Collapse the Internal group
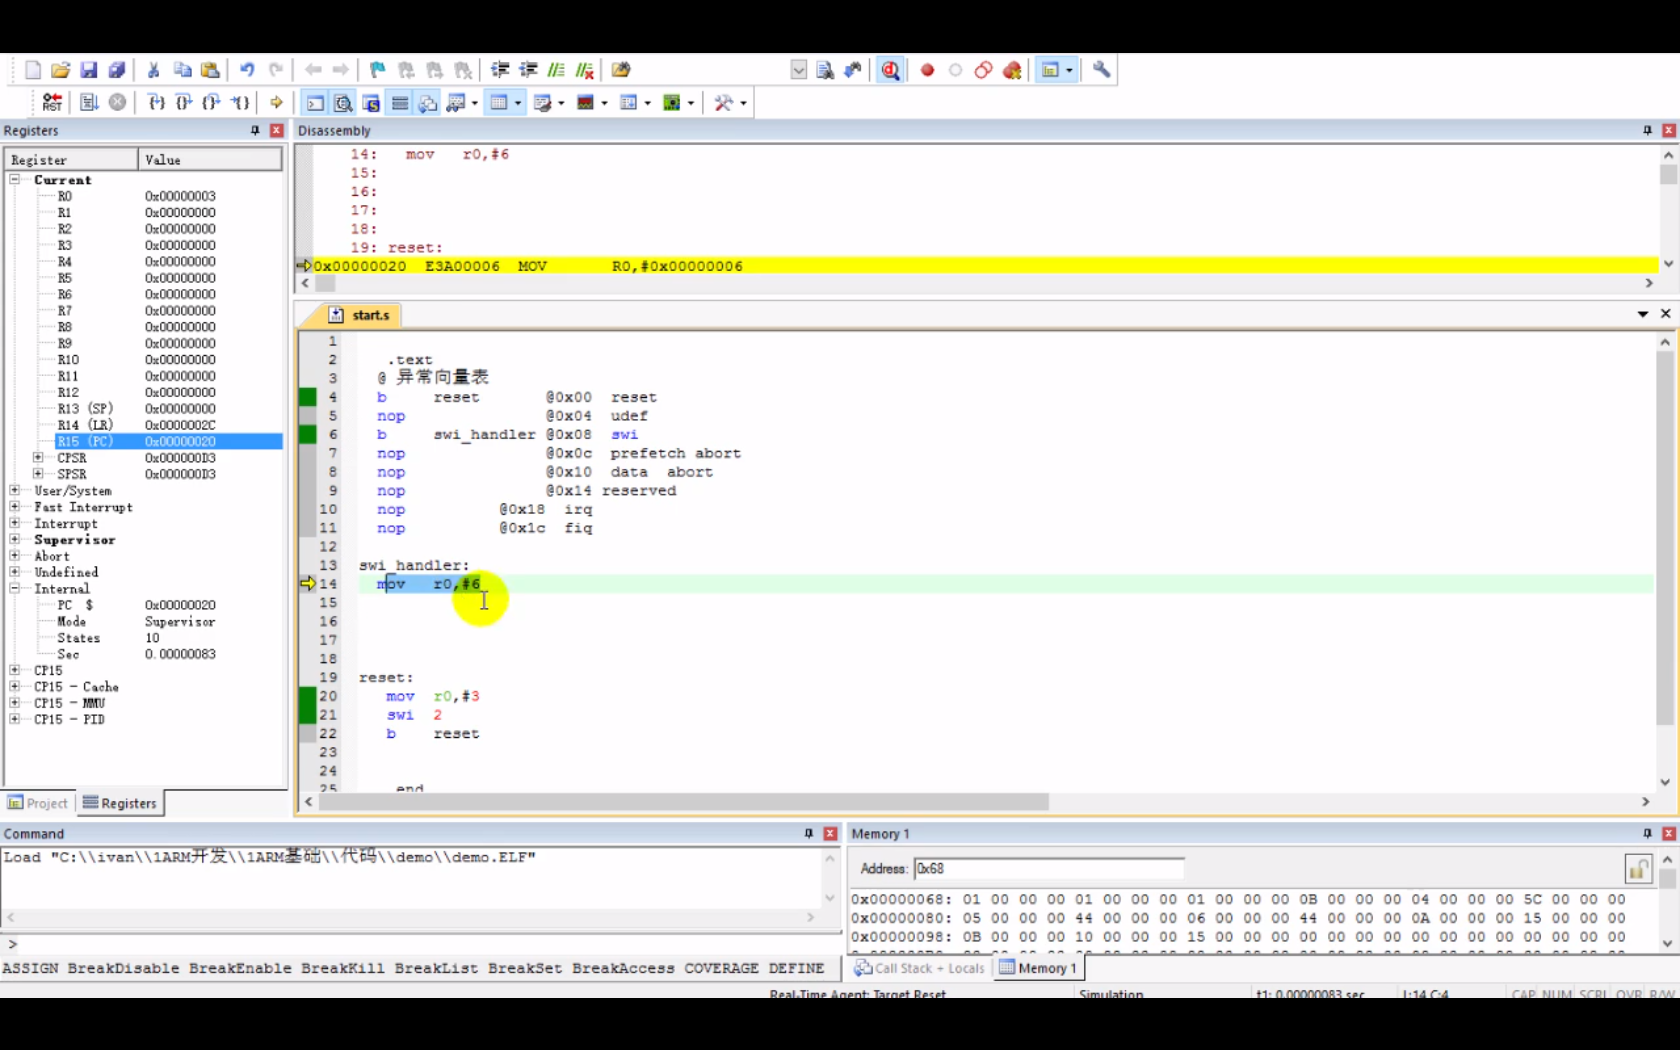Viewport: 1680px width, 1050px height. coord(15,588)
